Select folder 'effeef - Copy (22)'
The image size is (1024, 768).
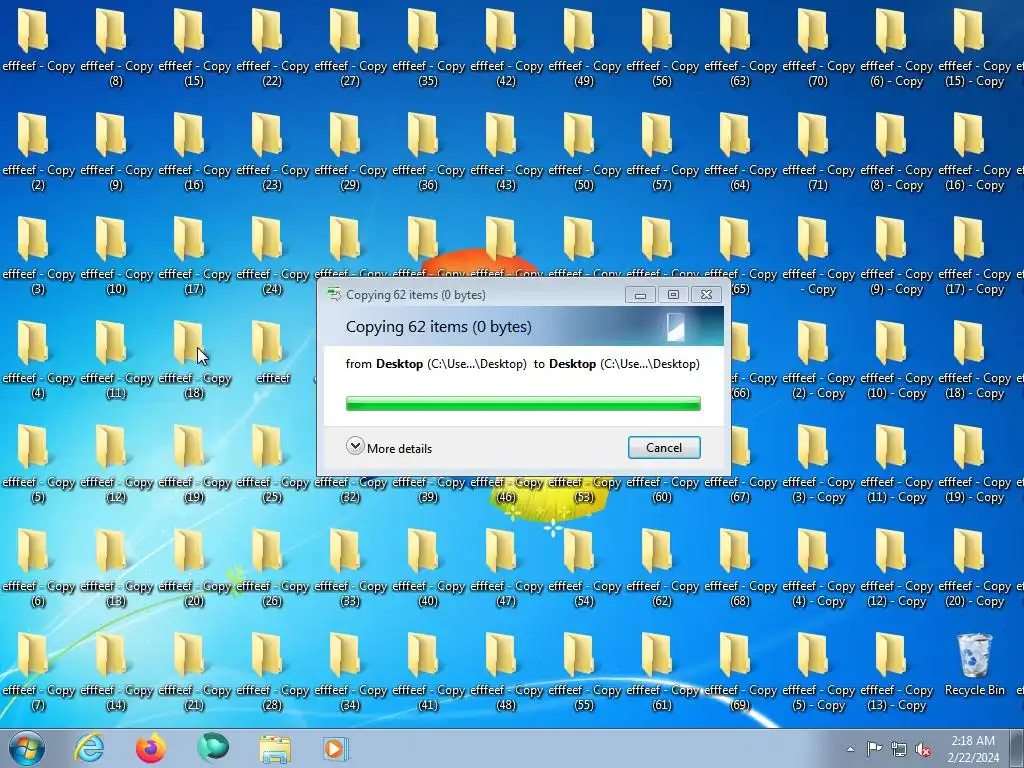point(272,48)
